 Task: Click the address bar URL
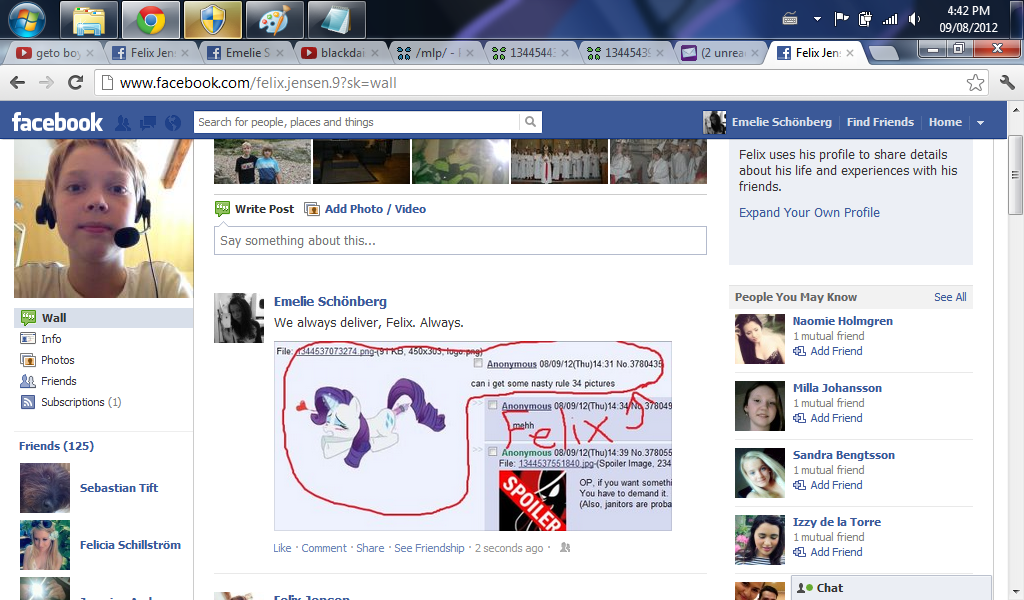tap(258, 83)
